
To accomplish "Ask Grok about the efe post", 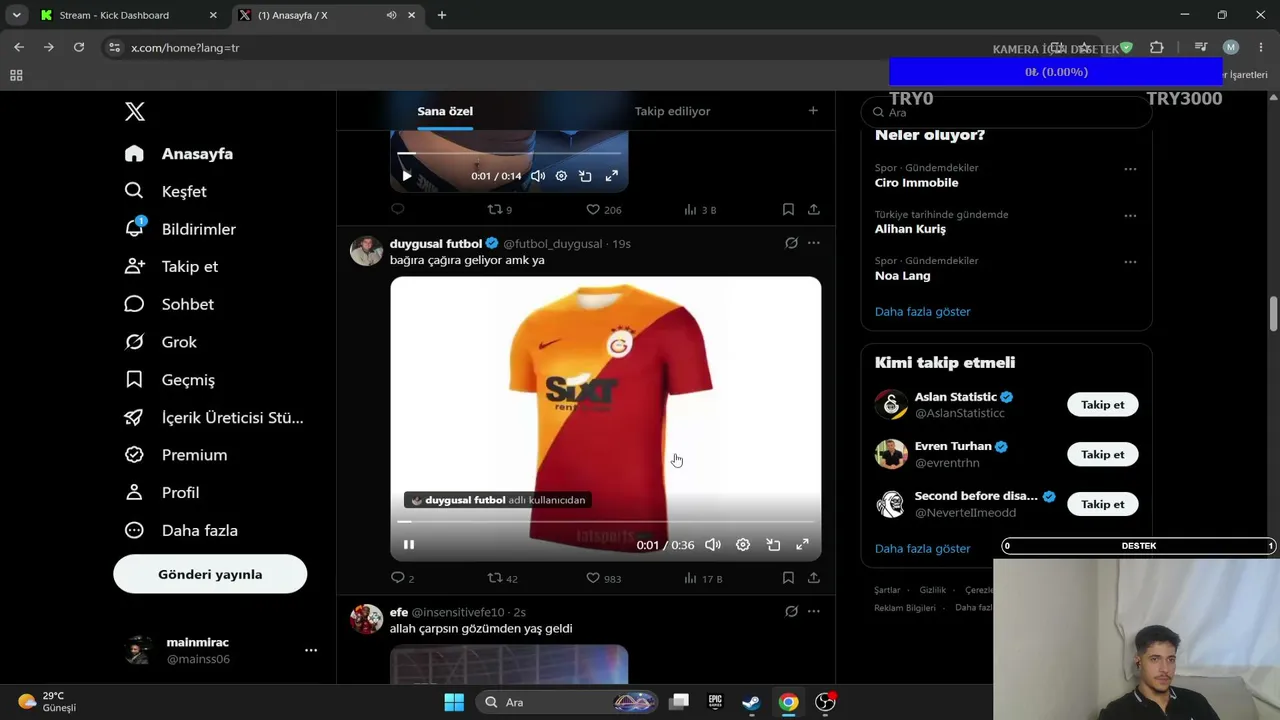I will click(x=791, y=611).
